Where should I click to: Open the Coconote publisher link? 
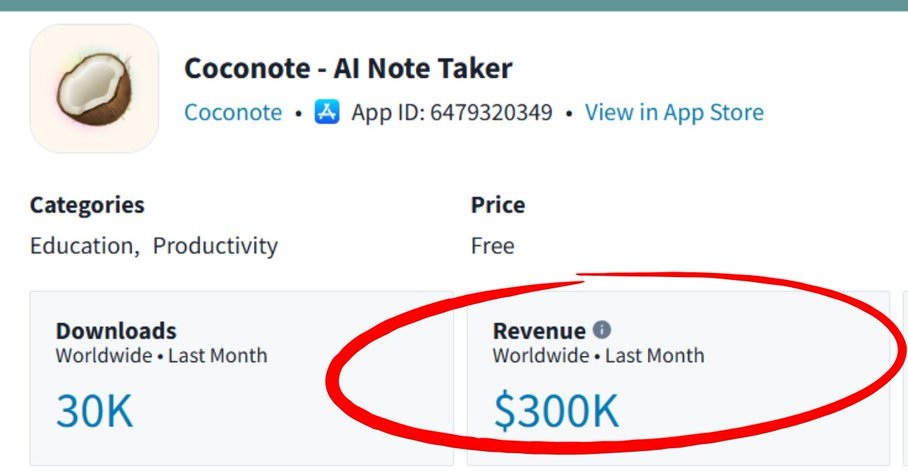click(x=233, y=112)
